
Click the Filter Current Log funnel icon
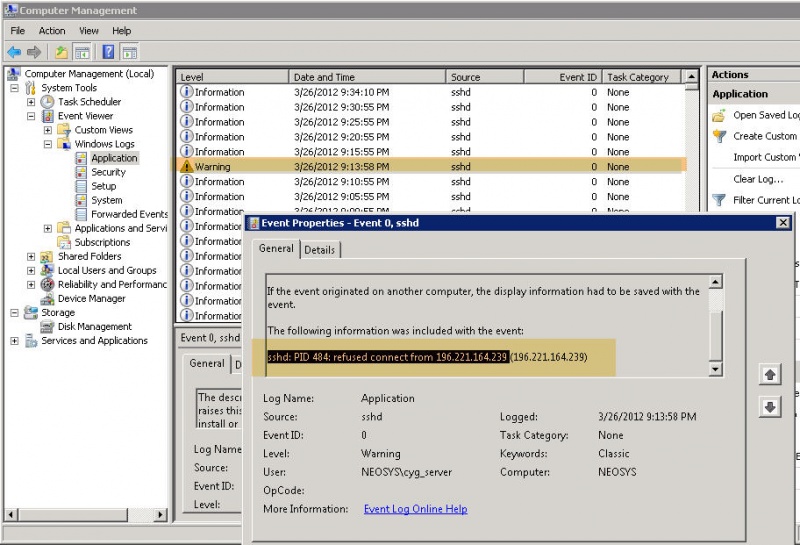[719, 200]
